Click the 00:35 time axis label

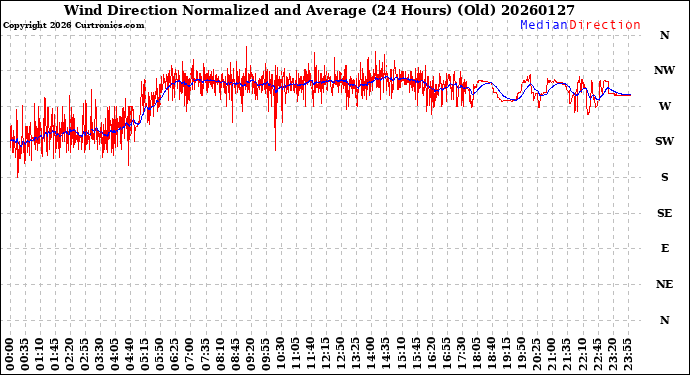25,355
